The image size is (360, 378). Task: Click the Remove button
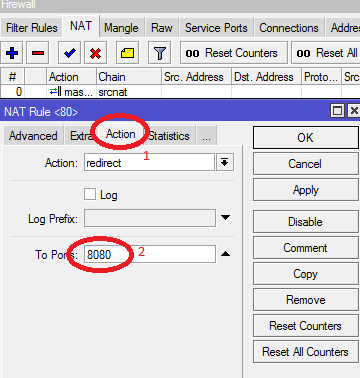pos(306,300)
